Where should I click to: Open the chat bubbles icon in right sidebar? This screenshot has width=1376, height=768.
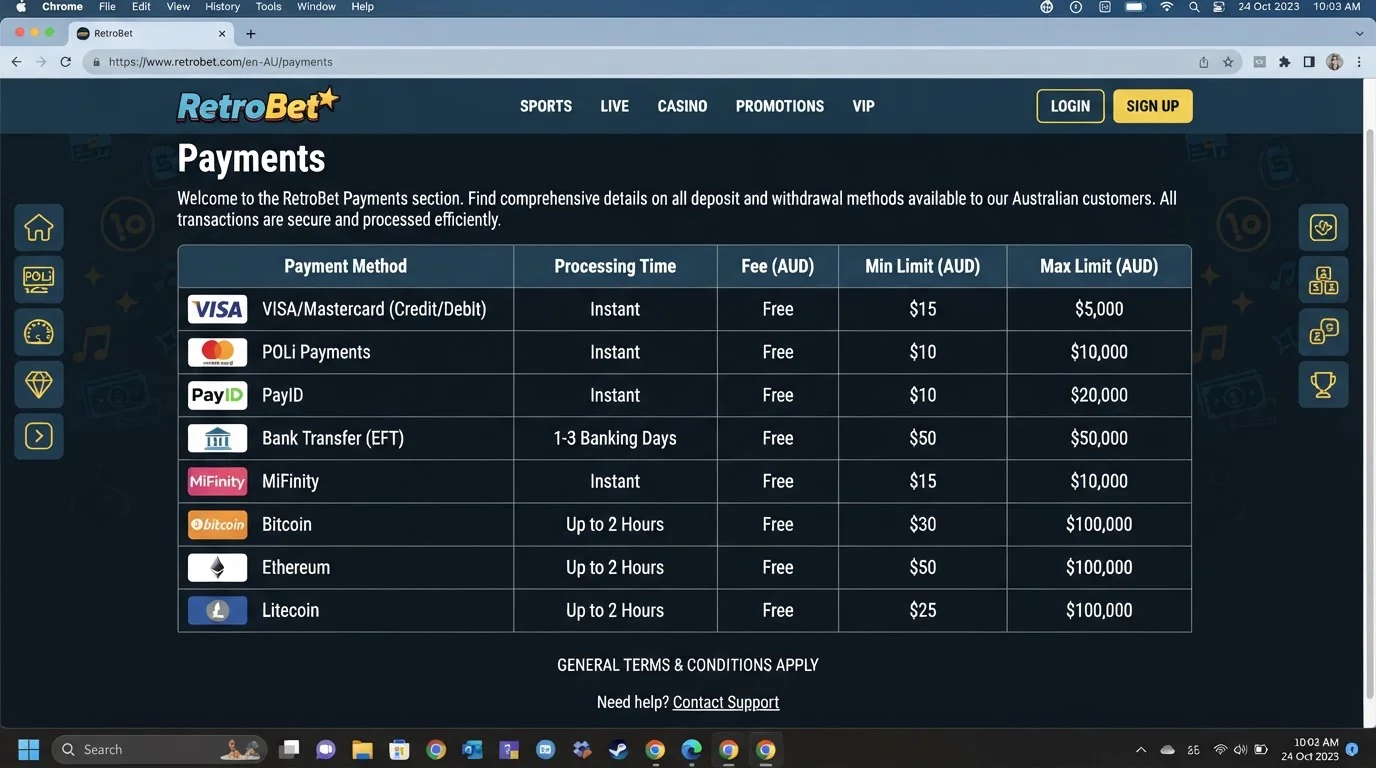click(1323, 332)
